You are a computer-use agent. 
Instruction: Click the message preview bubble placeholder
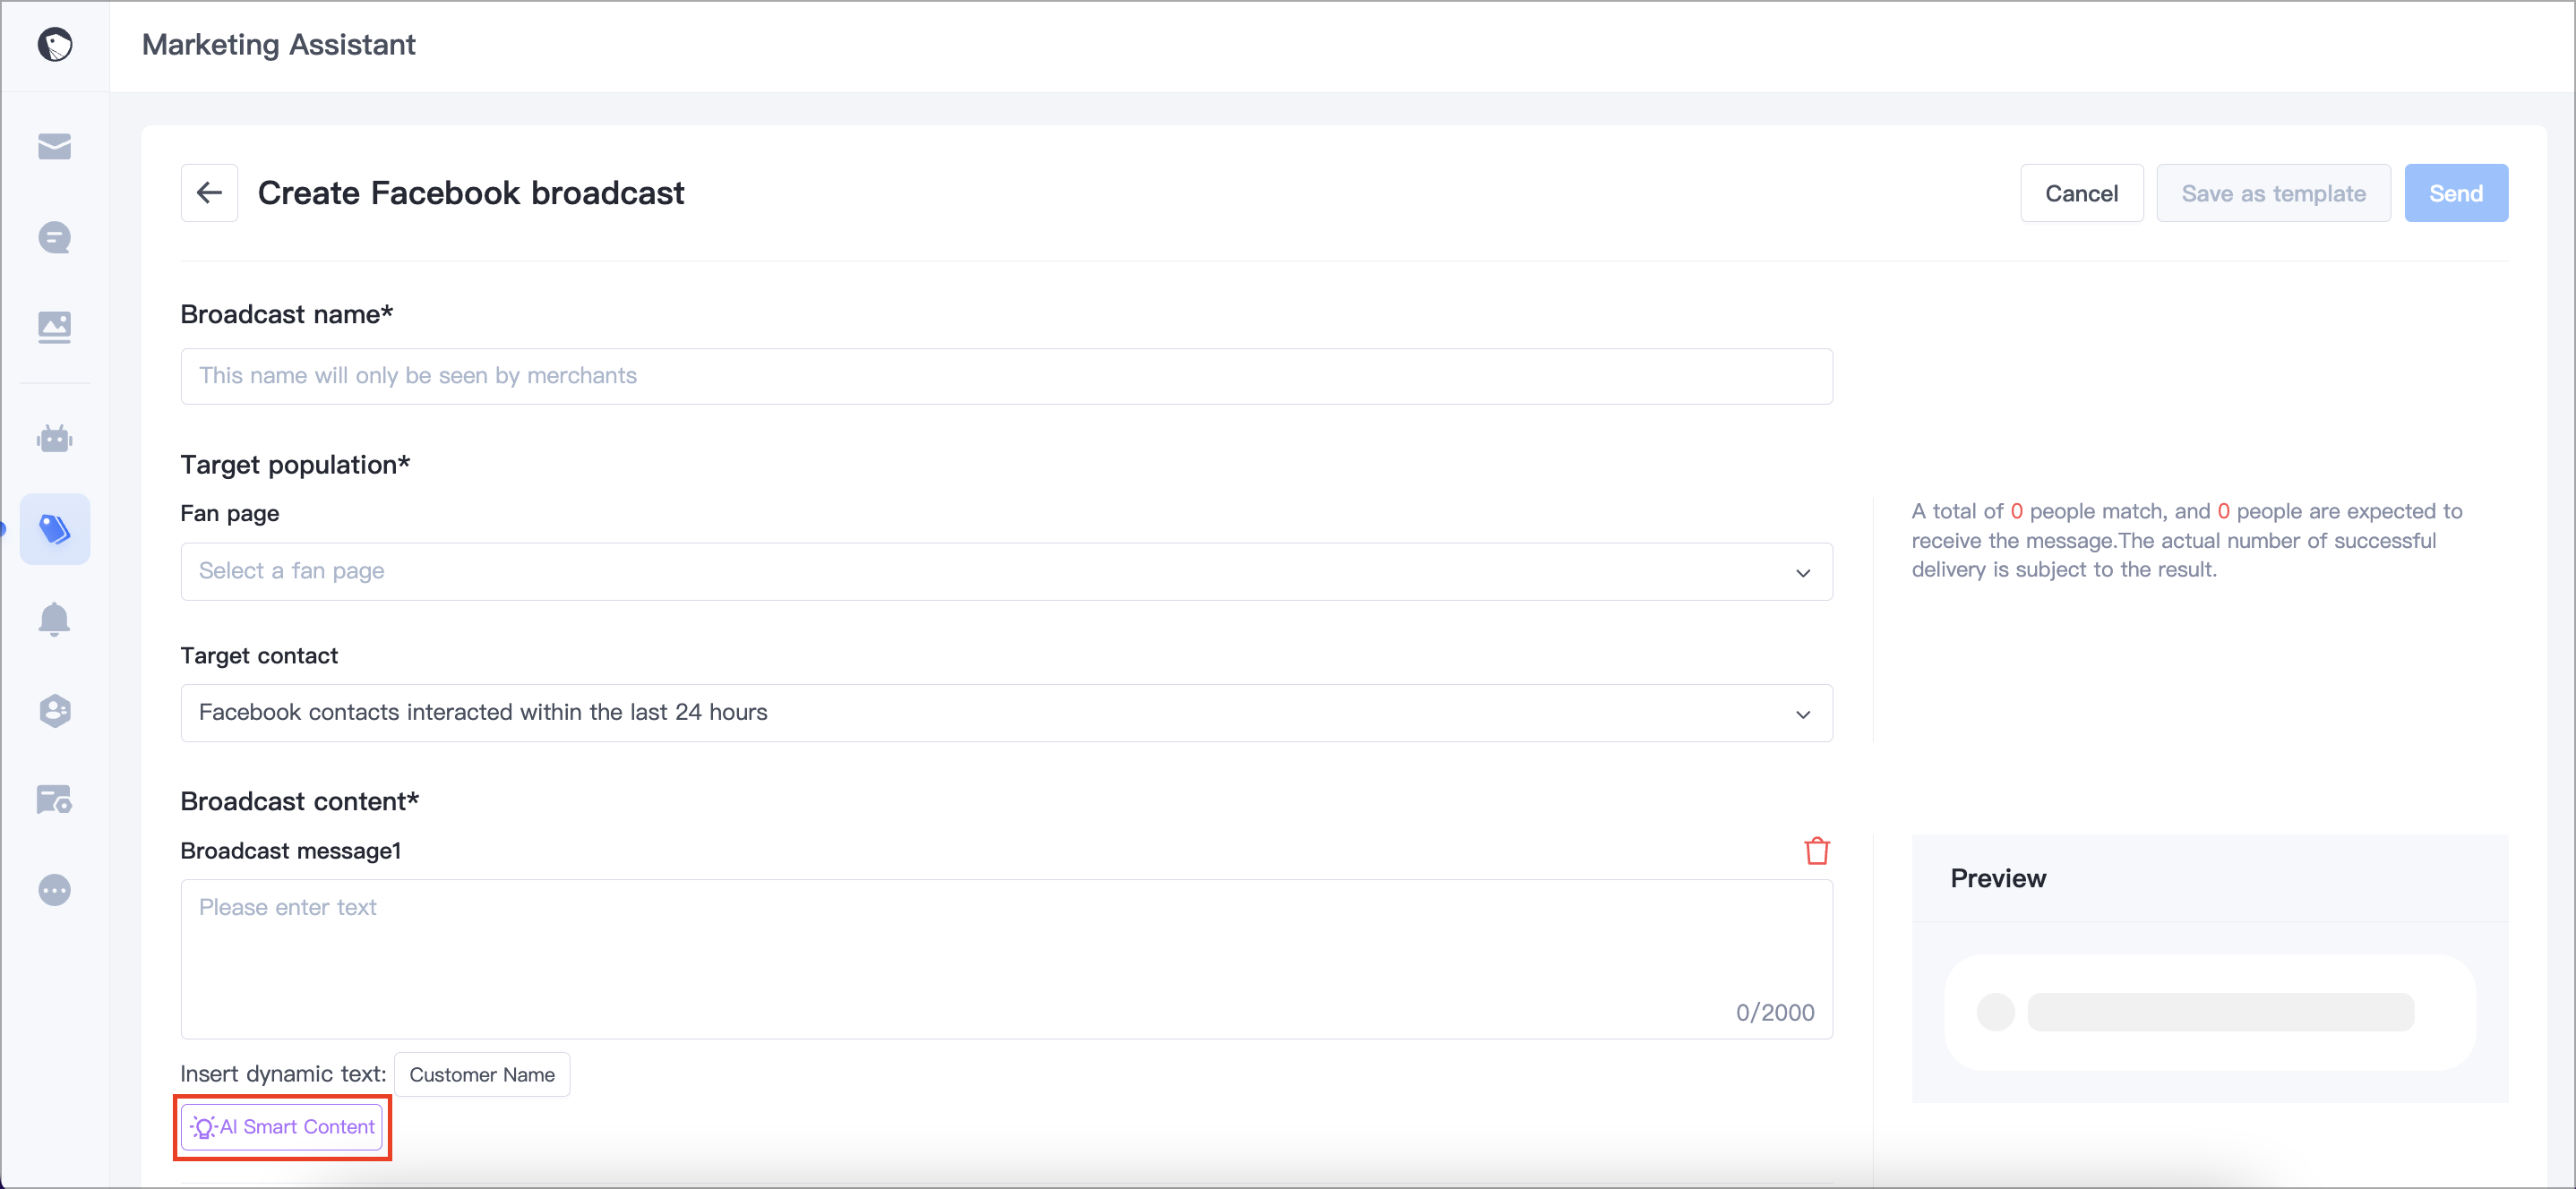pyautogui.click(x=2210, y=1012)
